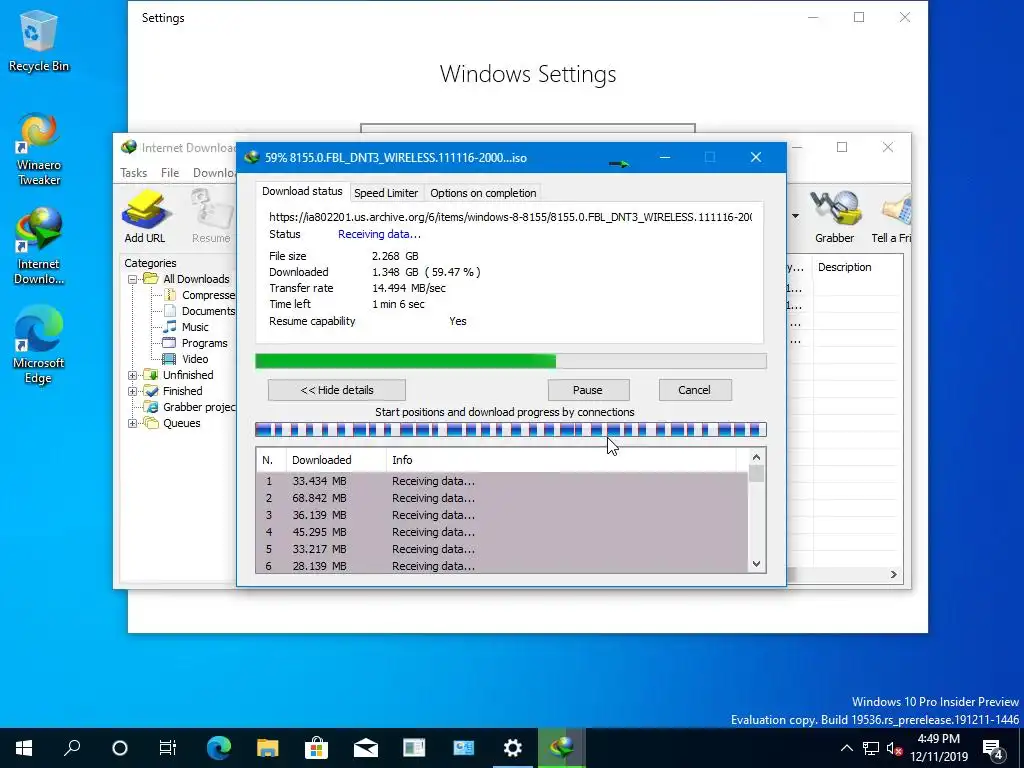This screenshot has height=768, width=1024.
Task: Launch Edge from the taskbar
Action: pyautogui.click(x=219, y=748)
